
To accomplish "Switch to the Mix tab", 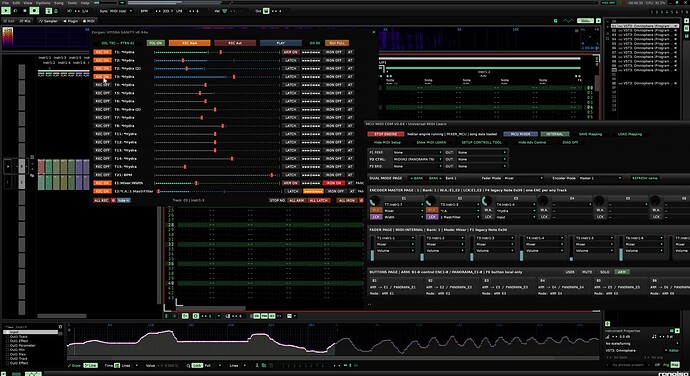I will click(x=25, y=21).
